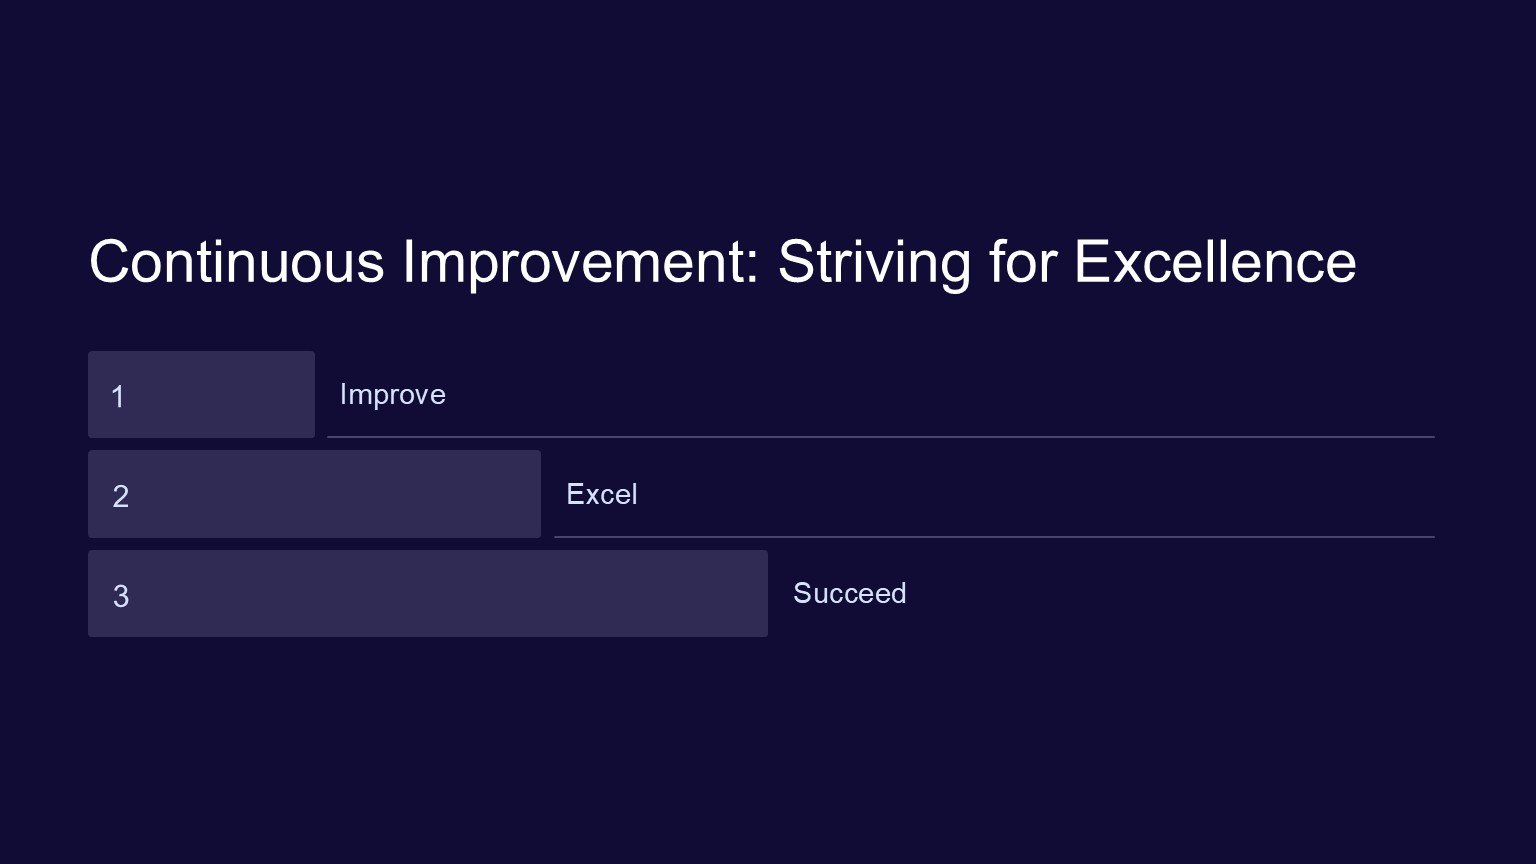Click the divider line beneath "Excel"
Screen dimensions: 1536x864
tap(994, 537)
